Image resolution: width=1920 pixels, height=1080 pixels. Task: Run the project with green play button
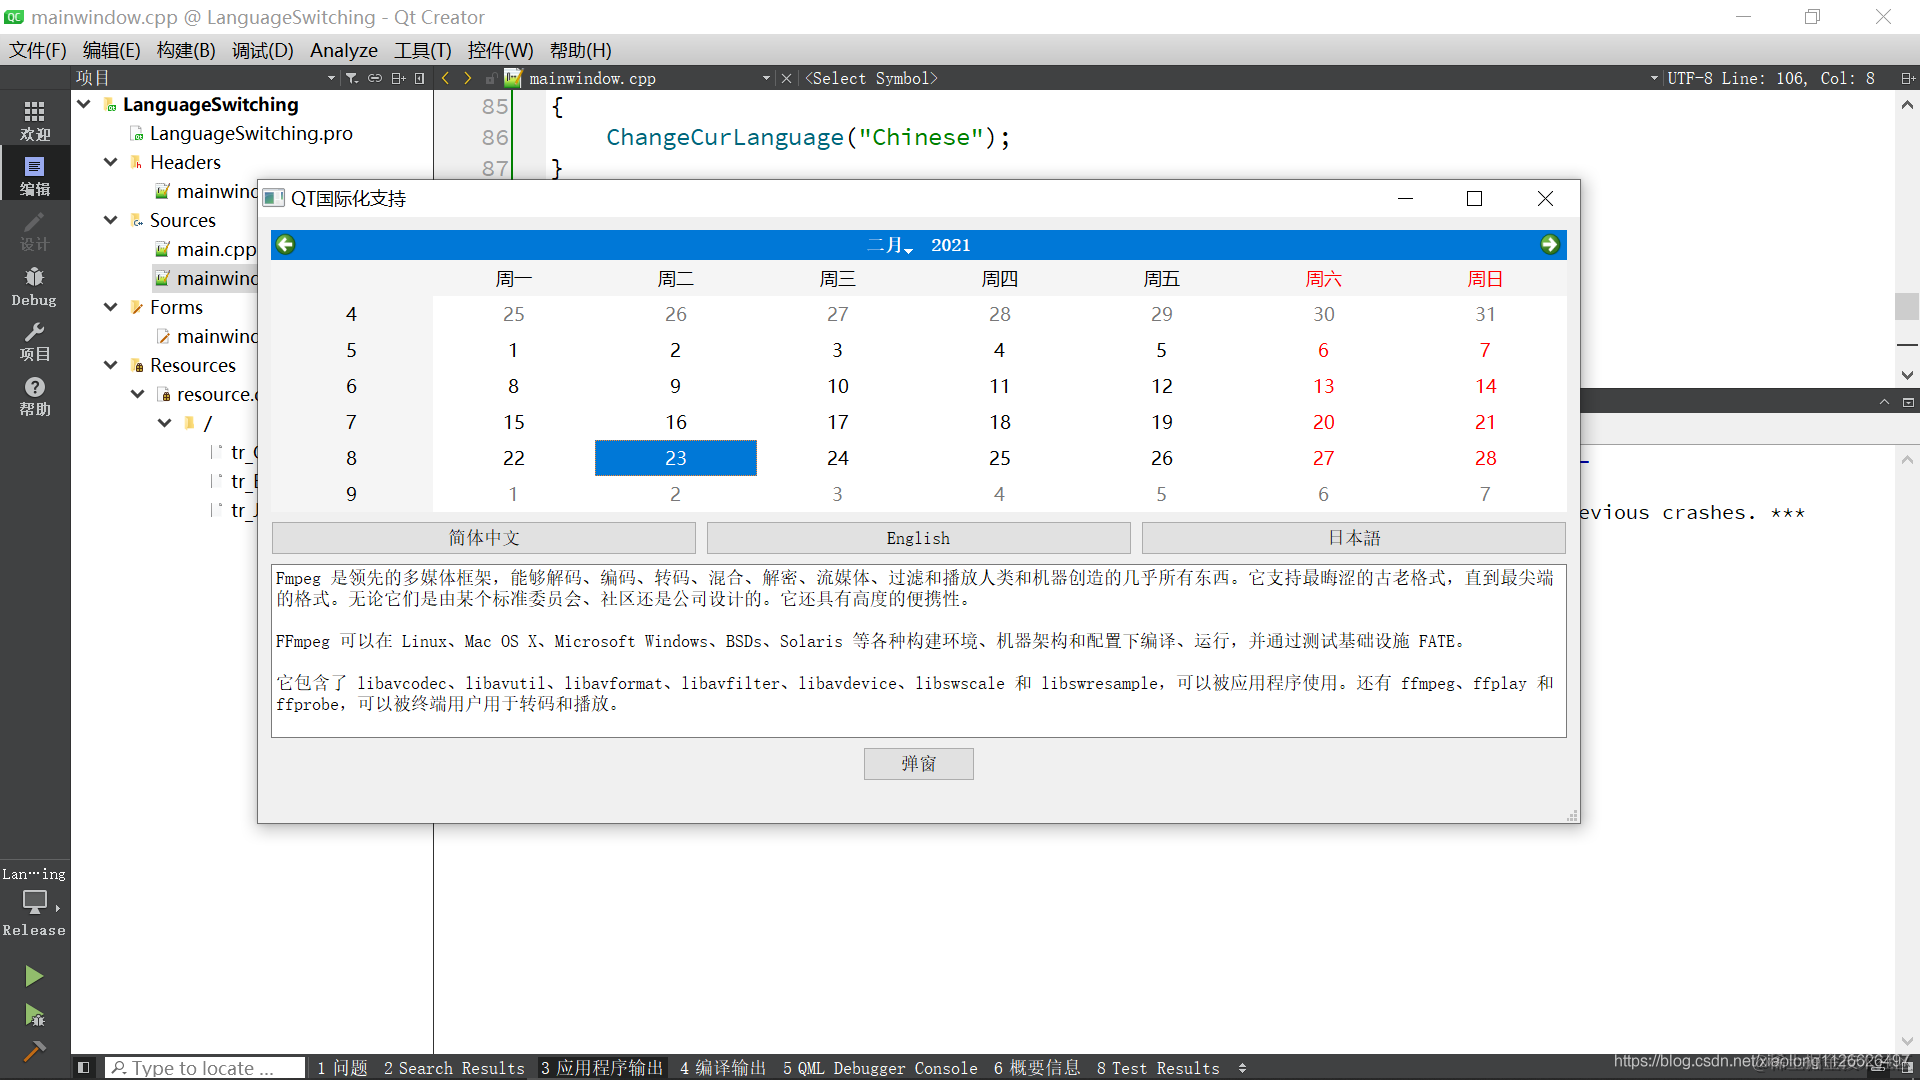[34, 975]
